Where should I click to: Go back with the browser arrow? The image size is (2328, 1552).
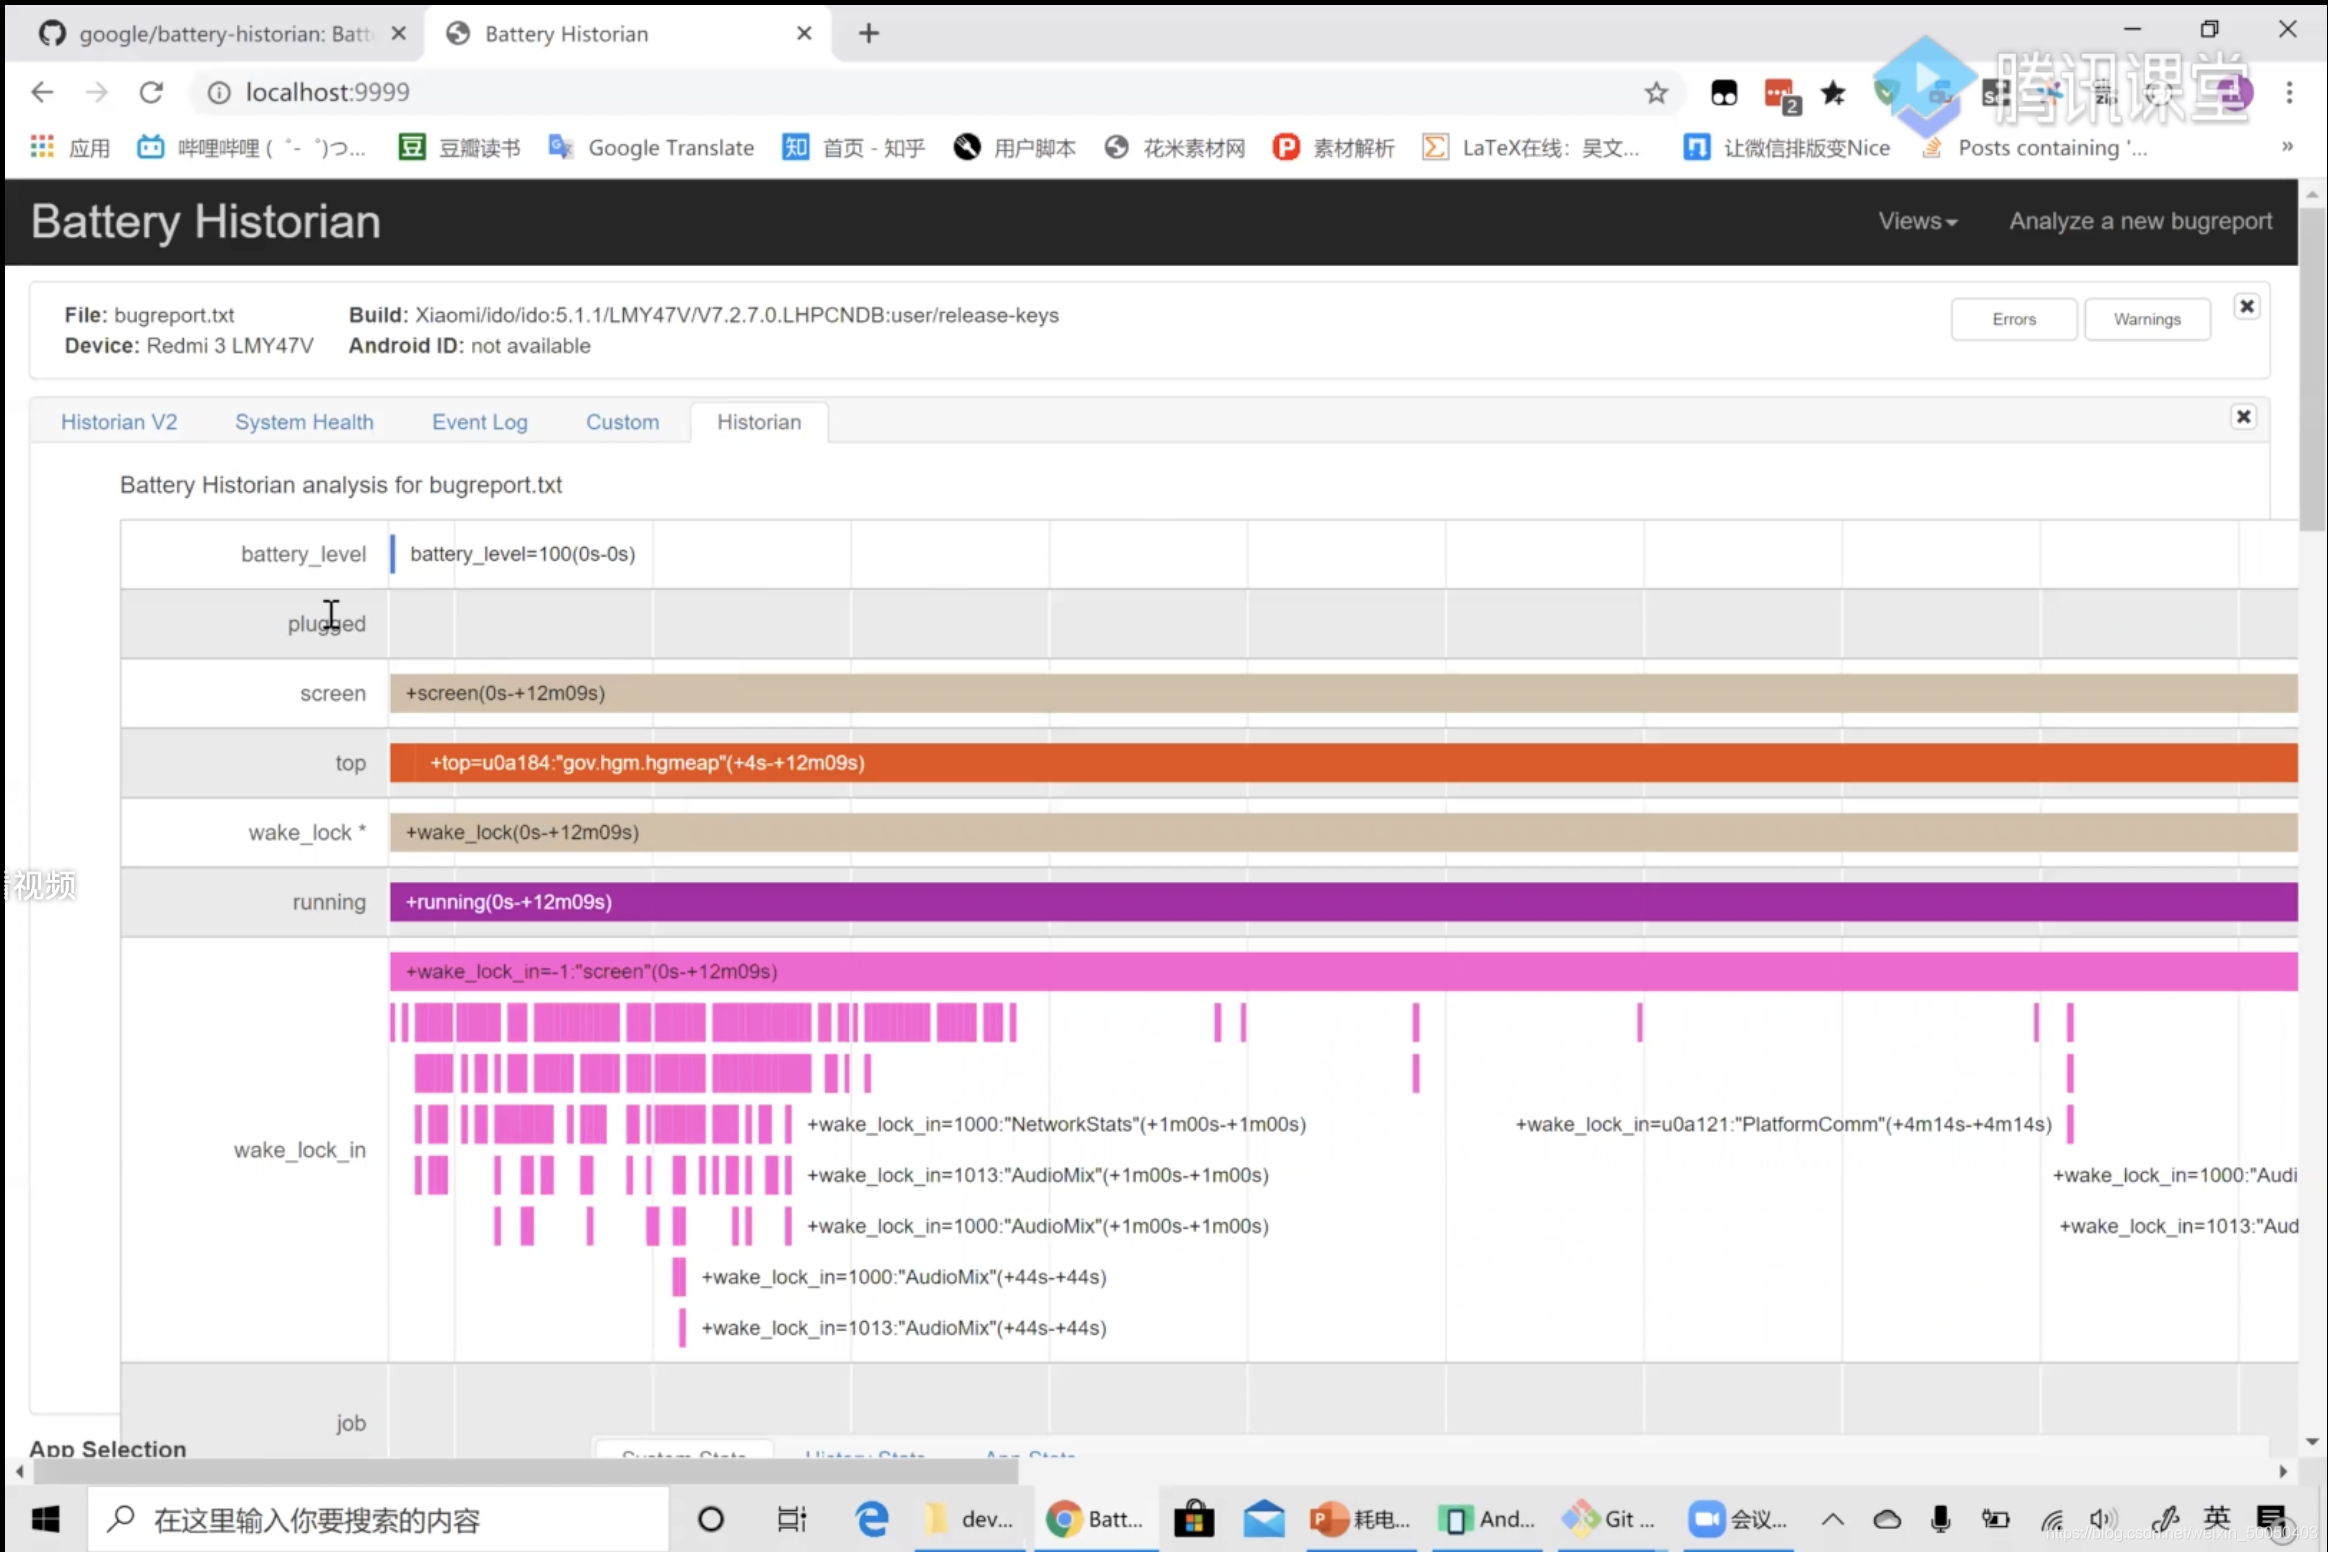[x=42, y=92]
